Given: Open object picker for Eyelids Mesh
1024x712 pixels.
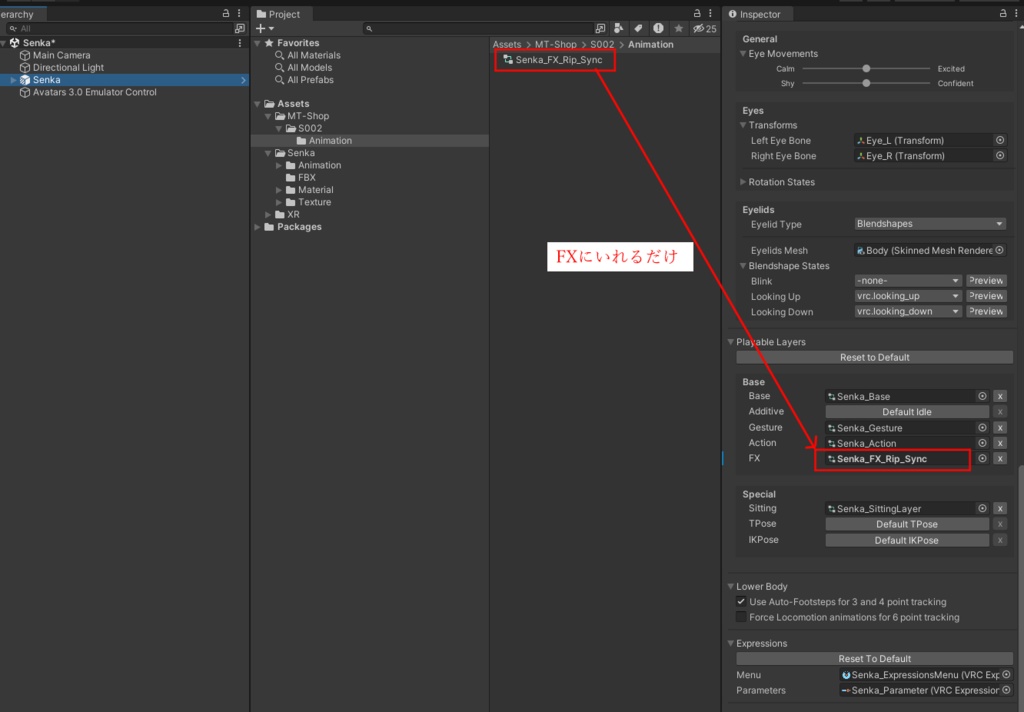Looking at the screenshot, I should (x=1000, y=250).
